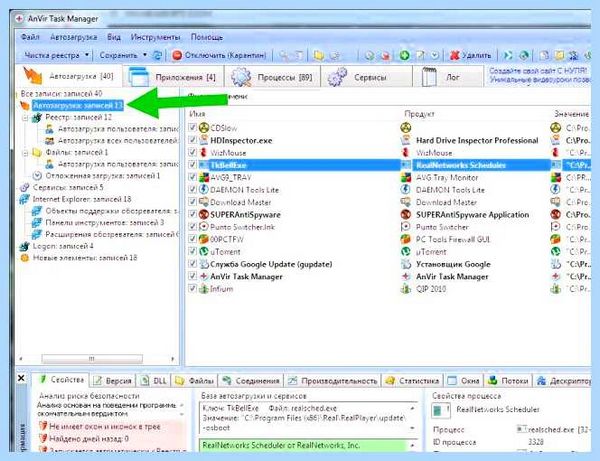This screenshot has height=461, width=600.
Task: Click the yellow folder toolbar icon
Action: pyautogui.click(x=318, y=56)
